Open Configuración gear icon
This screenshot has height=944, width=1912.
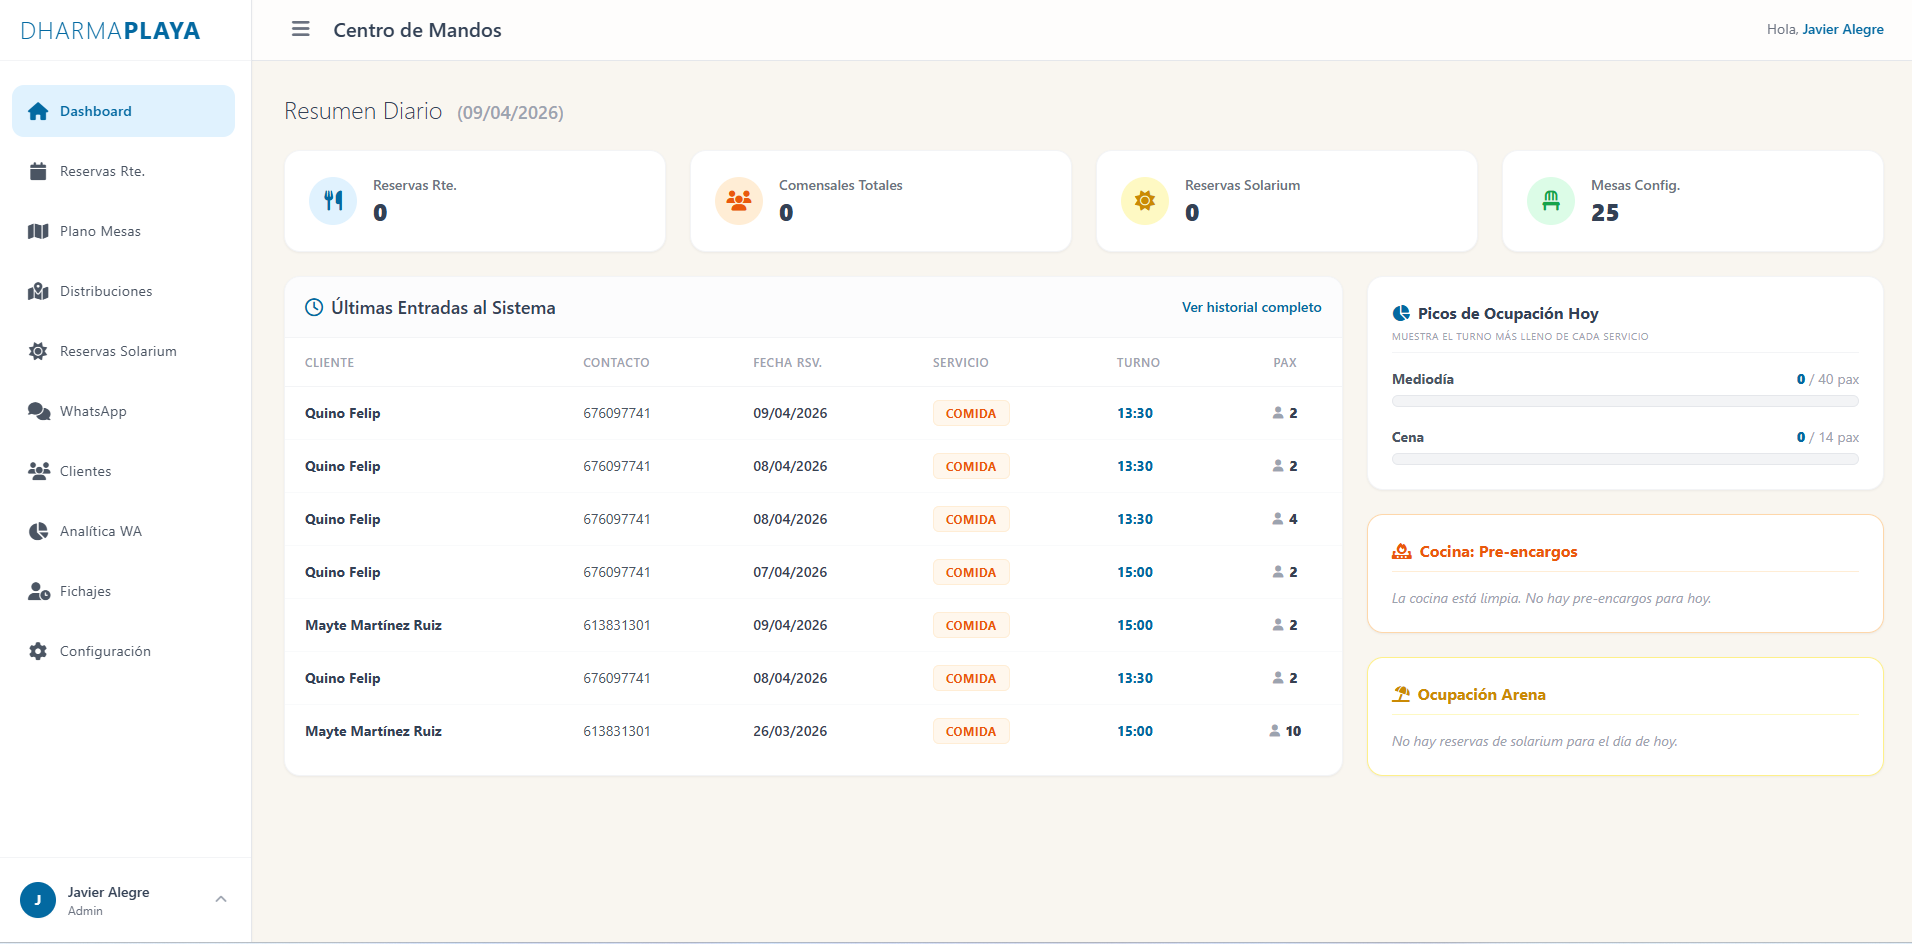pyautogui.click(x=38, y=651)
